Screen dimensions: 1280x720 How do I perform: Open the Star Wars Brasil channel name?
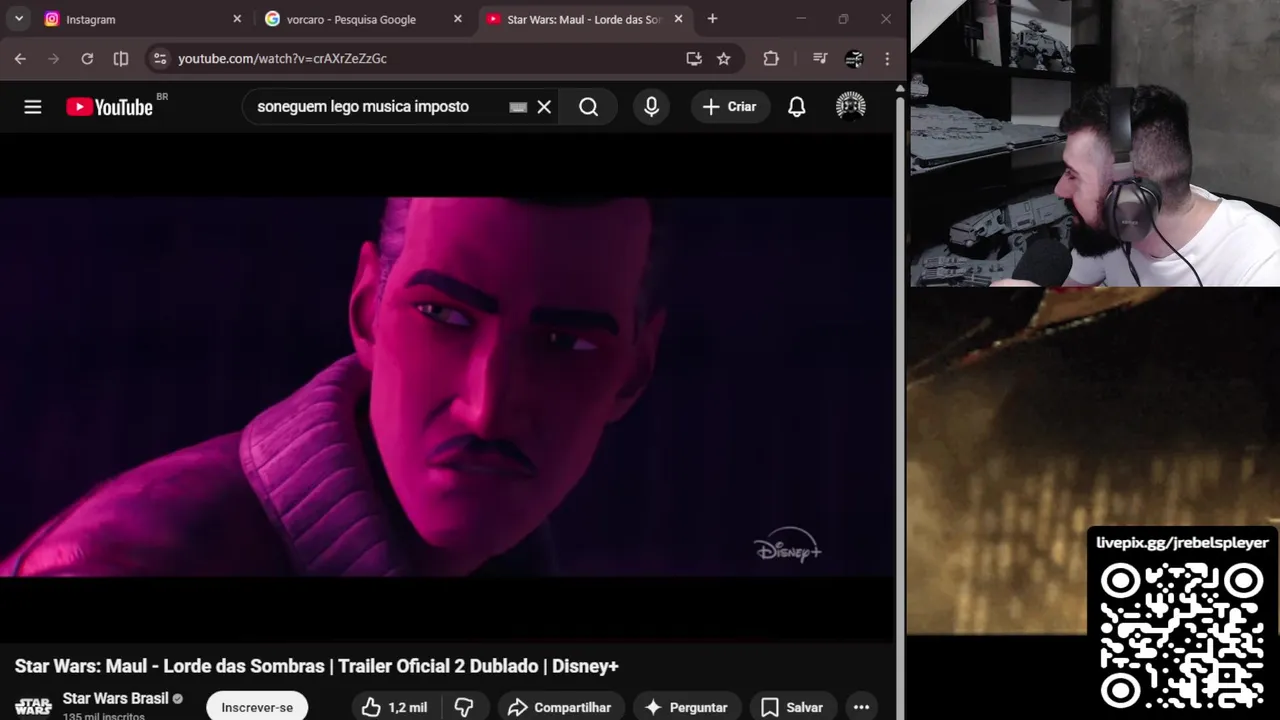[115, 699]
